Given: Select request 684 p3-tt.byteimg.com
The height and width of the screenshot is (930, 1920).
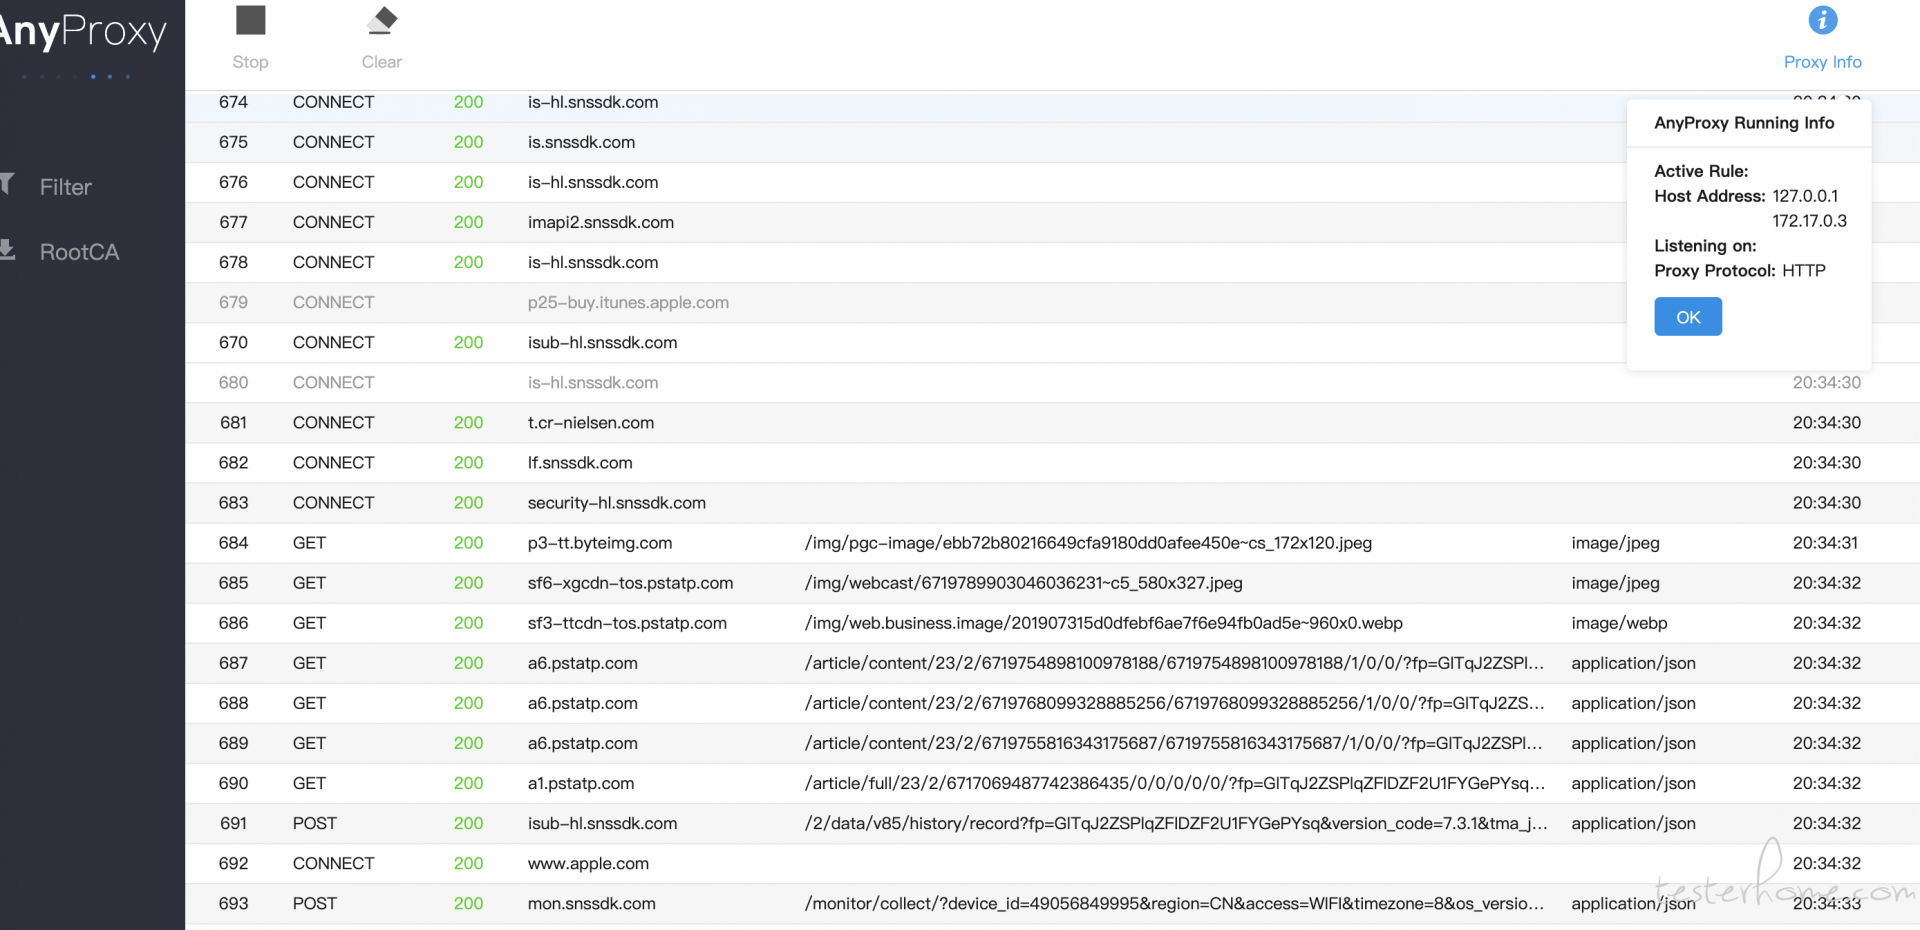Looking at the screenshot, I should pos(1052,543).
